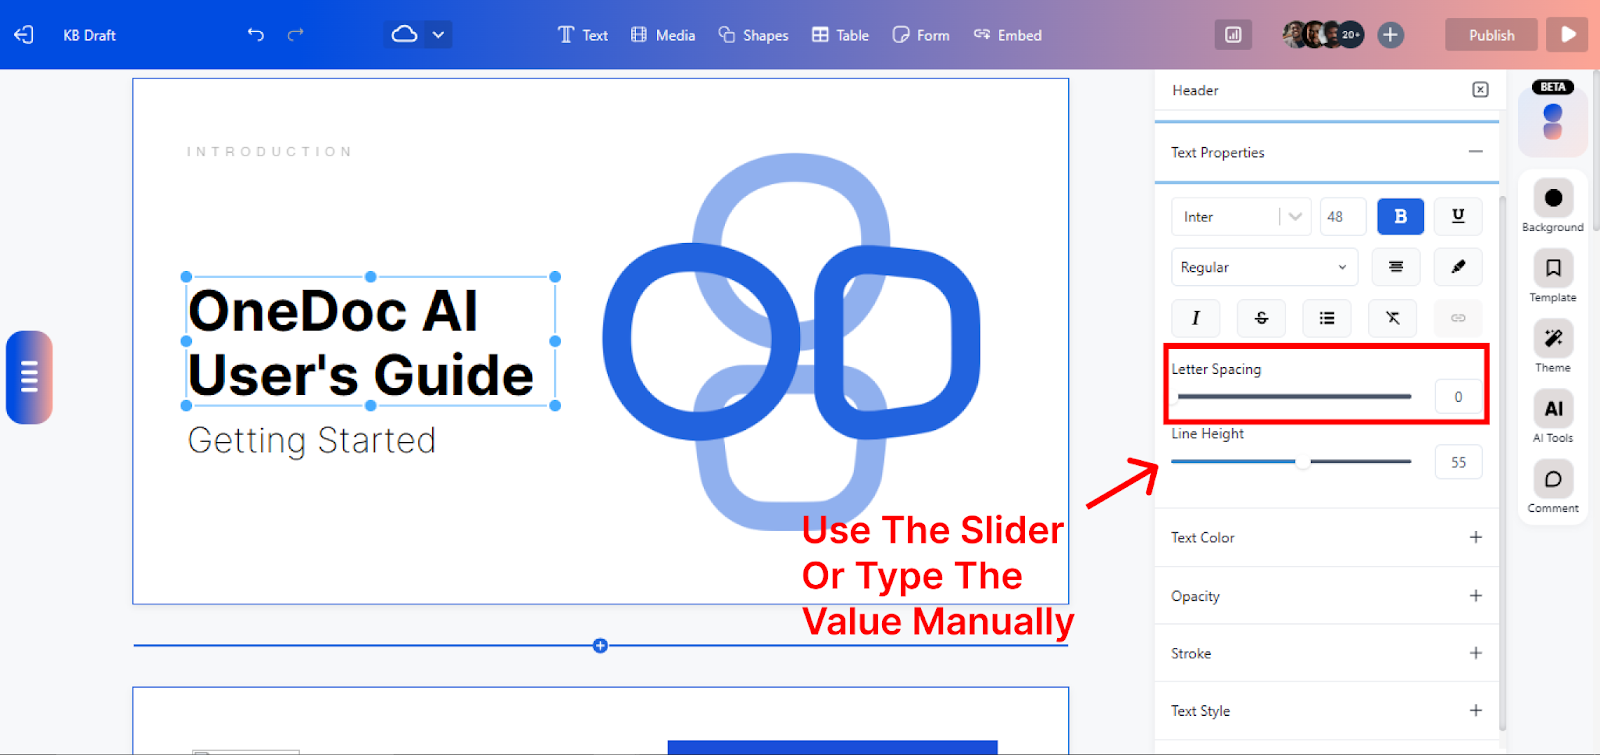
Task: Expand the Stroke section
Action: [x=1475, y=653]
